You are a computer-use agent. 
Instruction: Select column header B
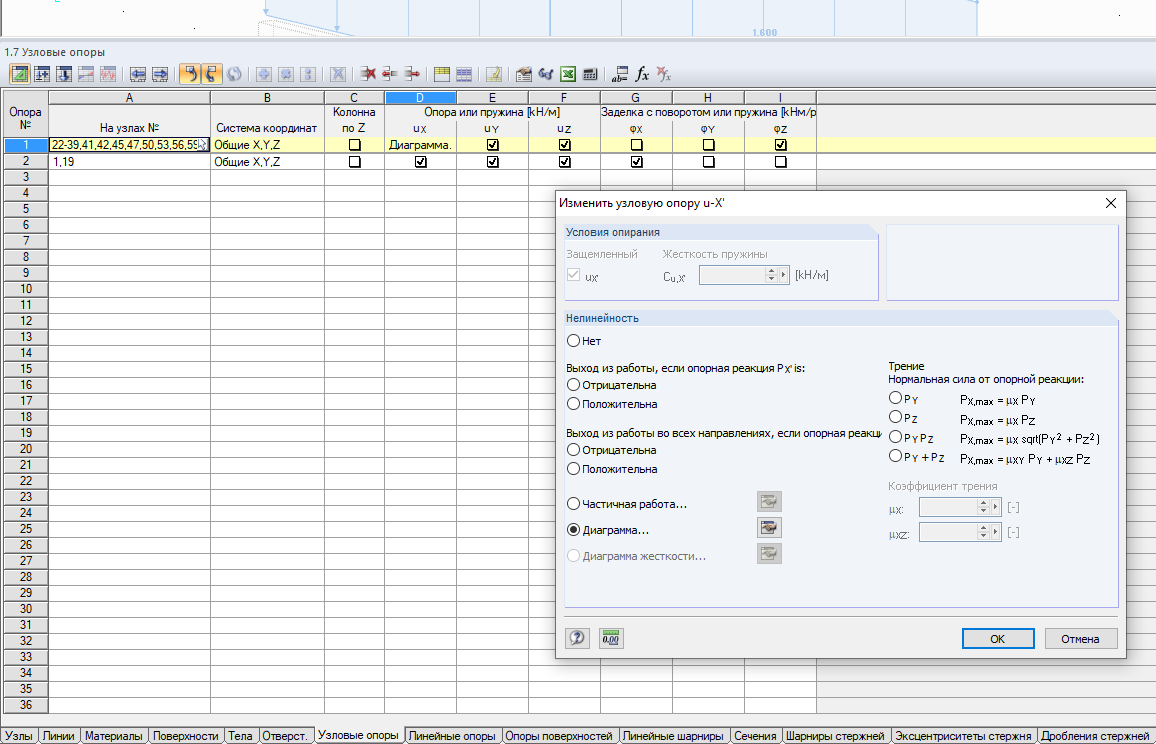click(267, 97)
